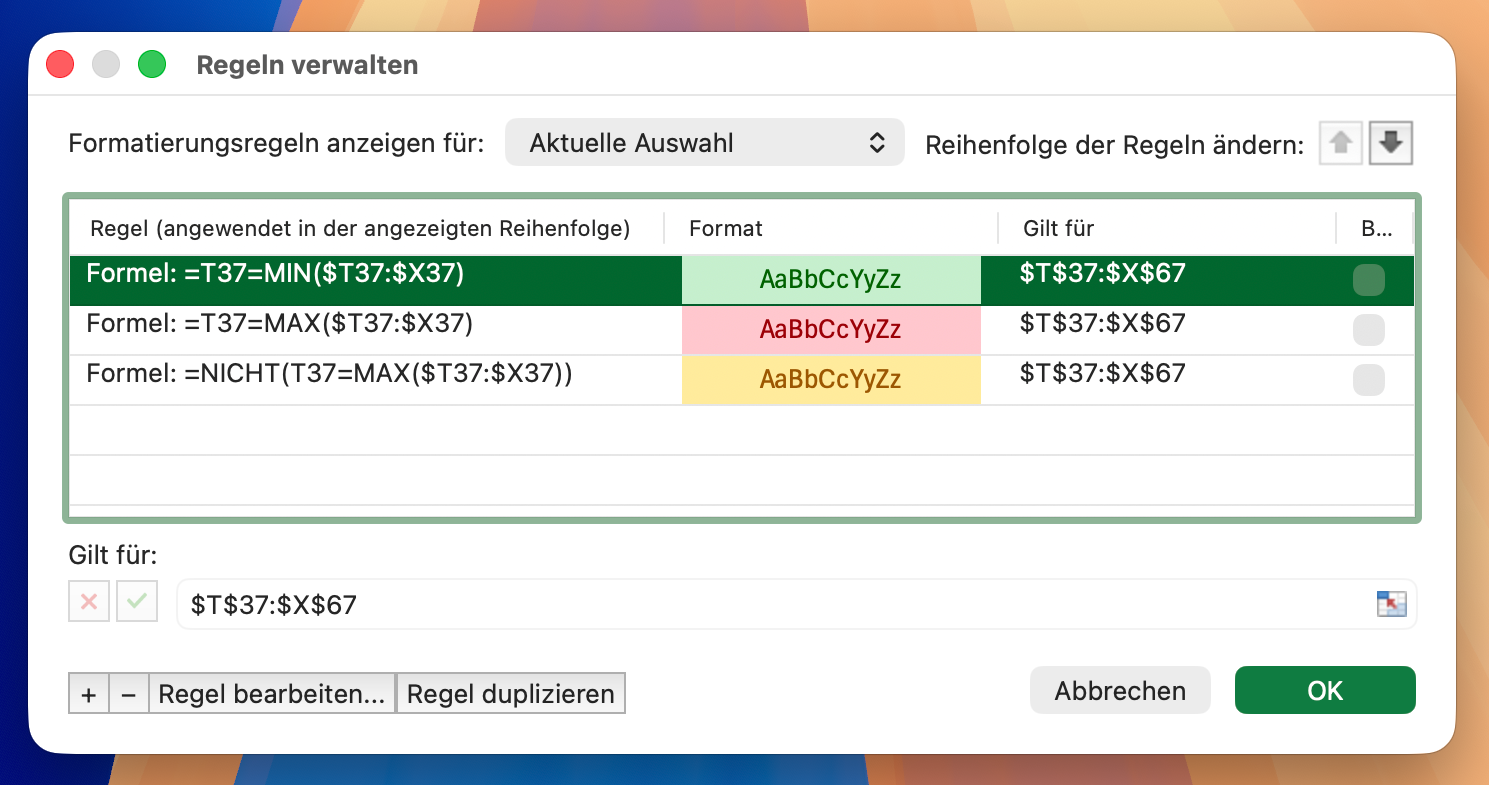Click the green format preview swatch
1489x785 pixels.
831,280
